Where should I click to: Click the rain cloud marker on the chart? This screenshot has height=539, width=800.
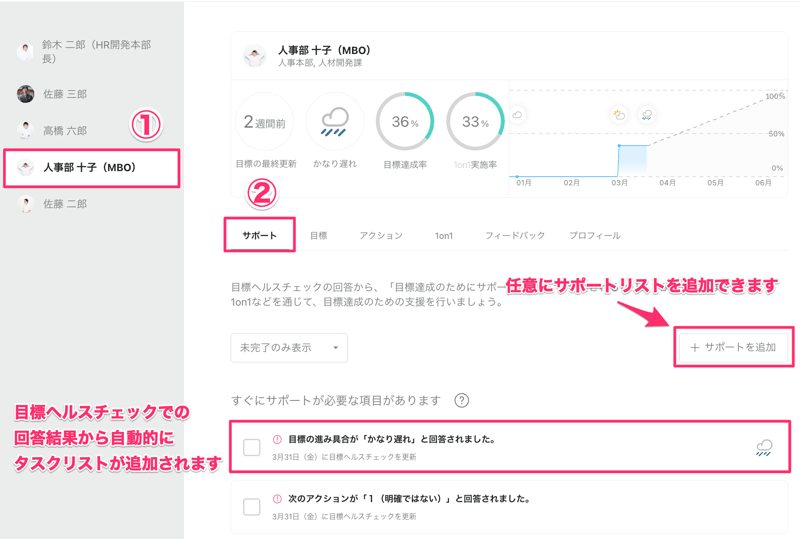tap(647, 115)
